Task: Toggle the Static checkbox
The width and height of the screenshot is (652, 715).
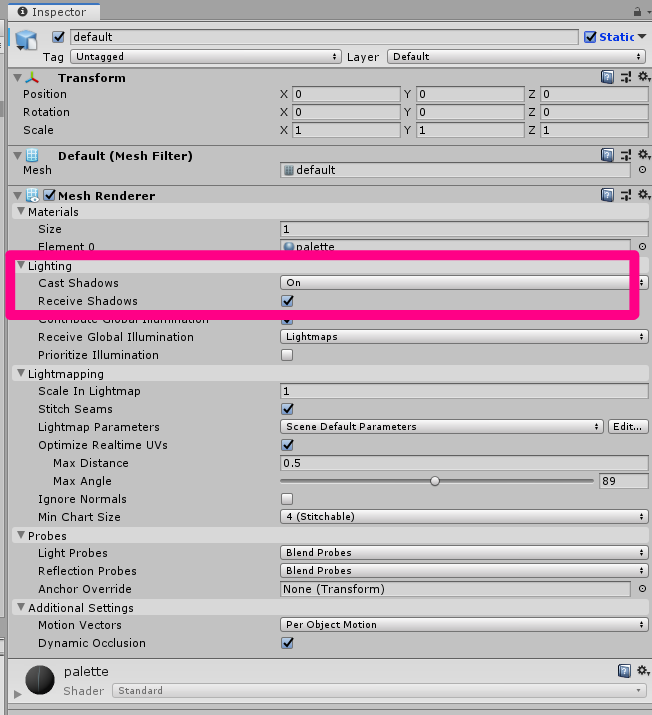Action: [x=590, y=36]
